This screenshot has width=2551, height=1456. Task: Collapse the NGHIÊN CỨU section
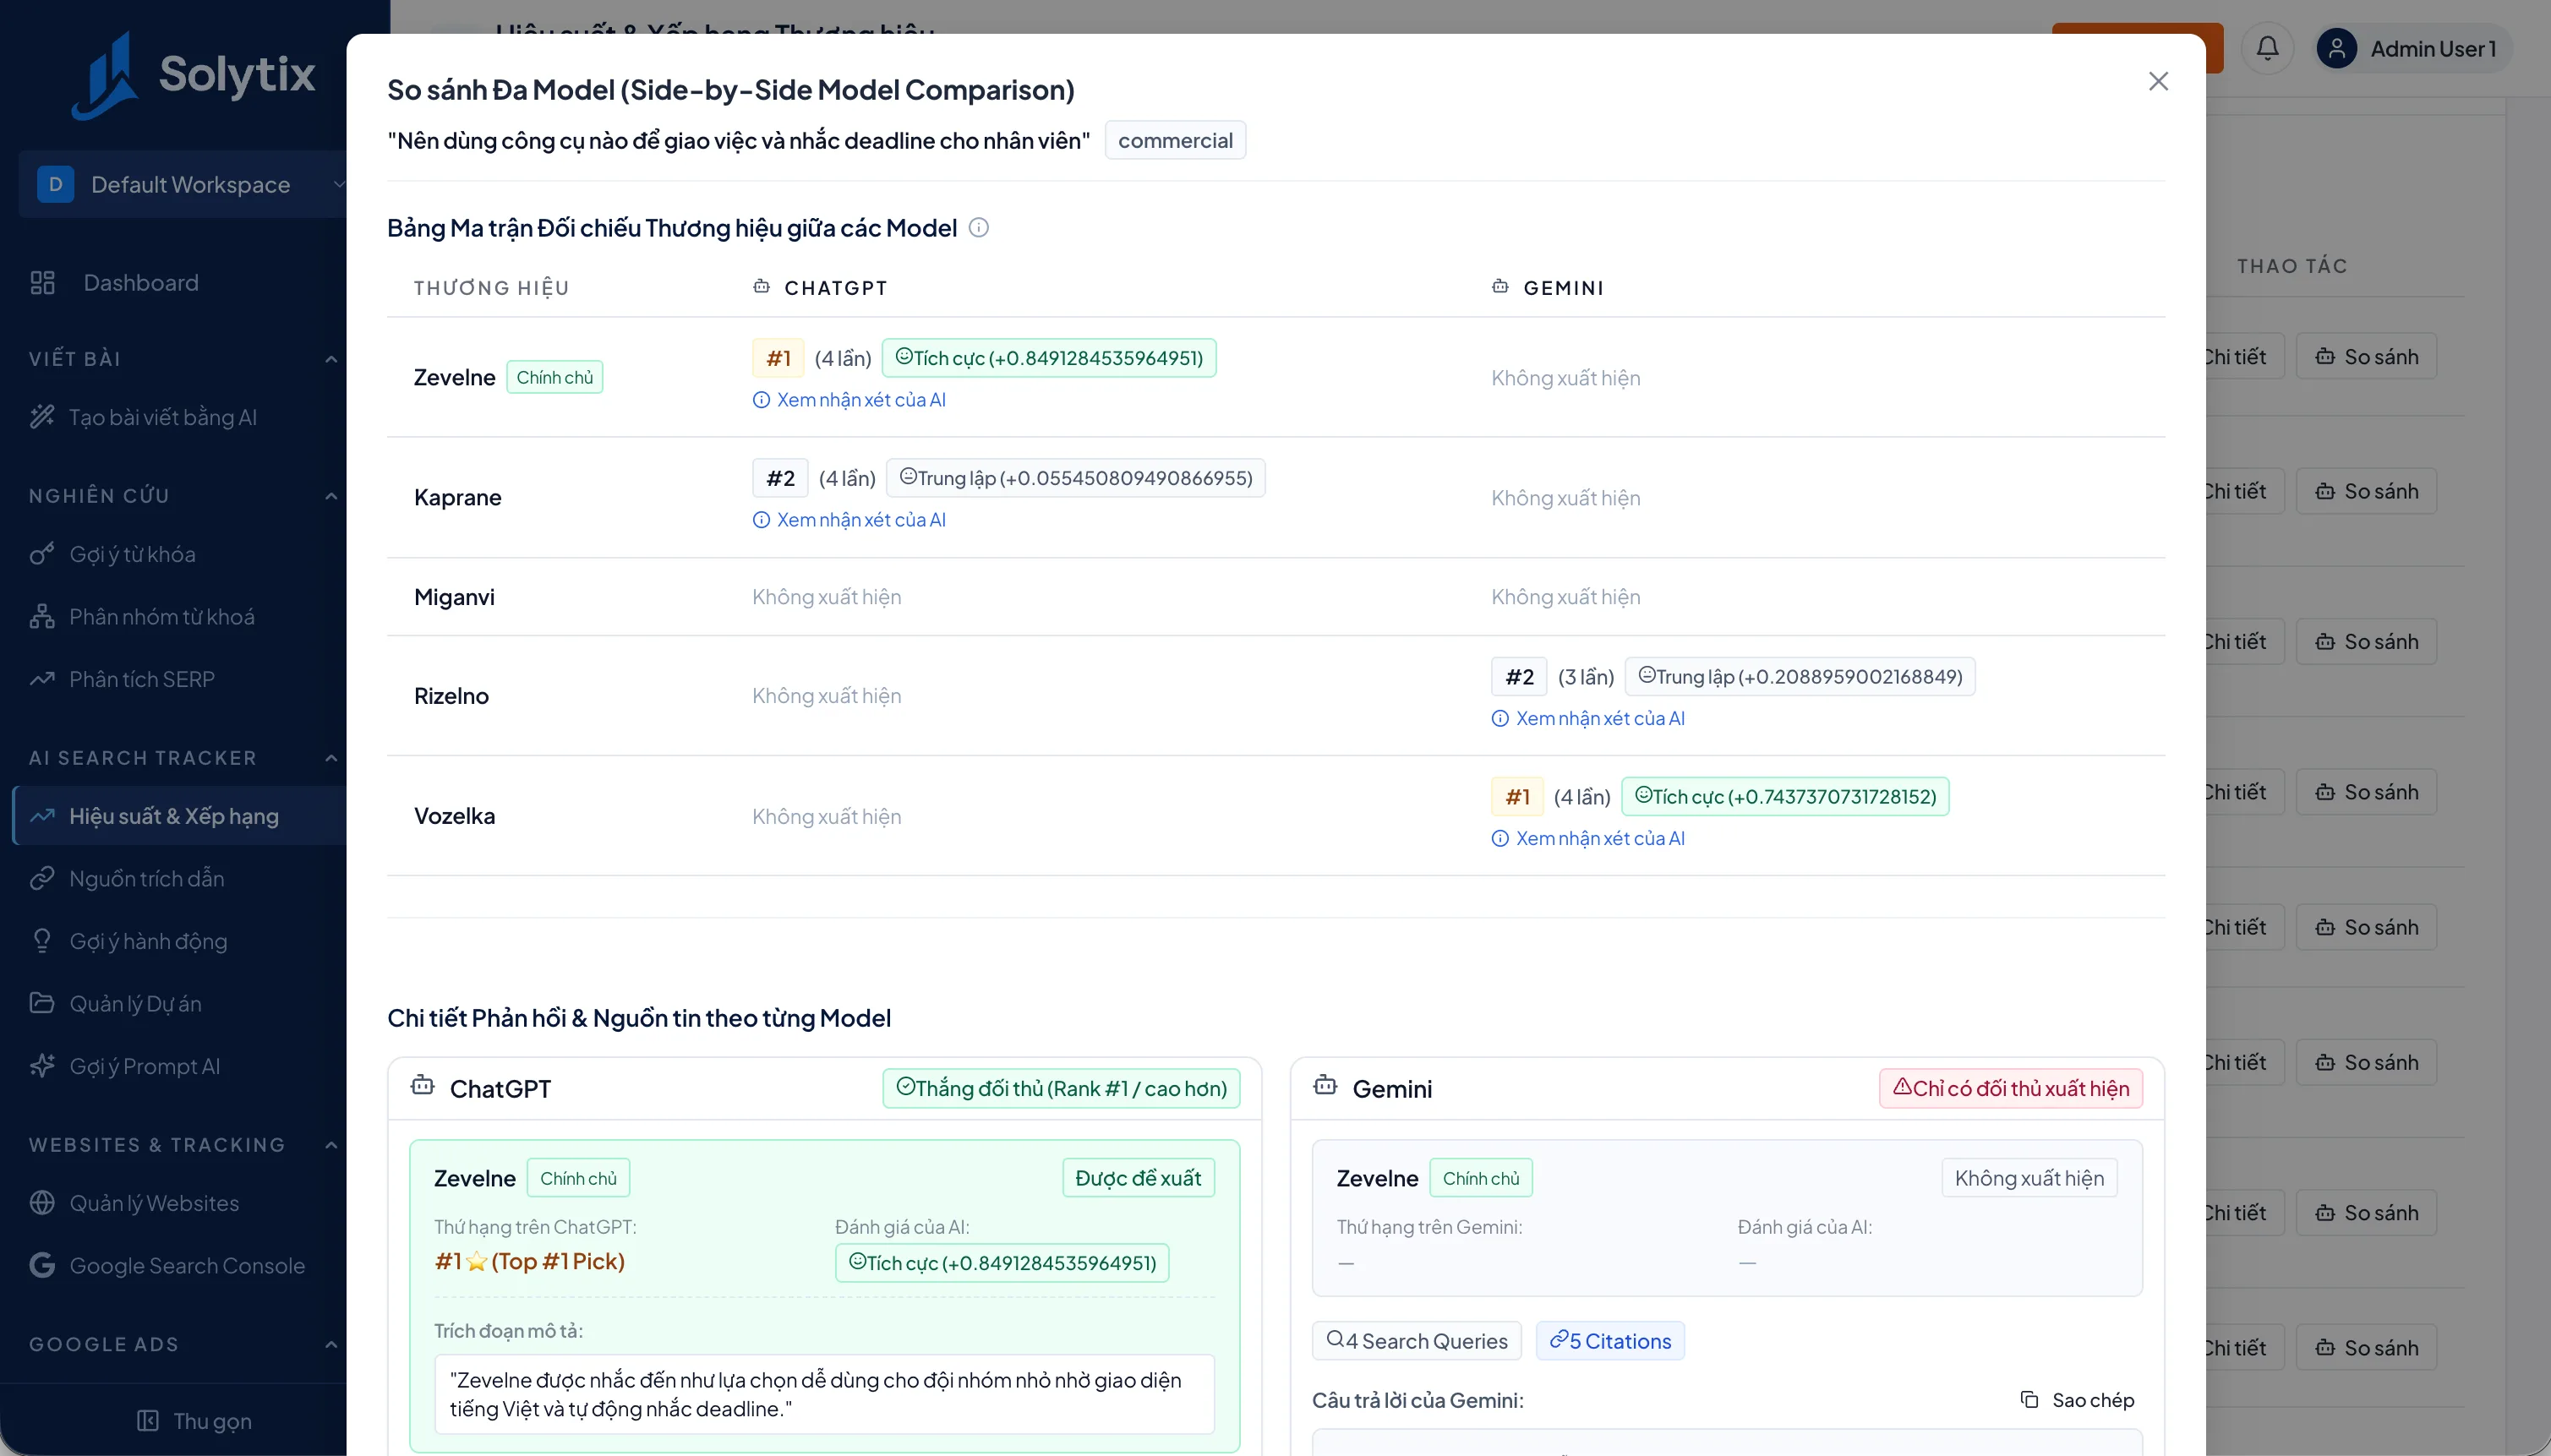(x=331, y=496)
